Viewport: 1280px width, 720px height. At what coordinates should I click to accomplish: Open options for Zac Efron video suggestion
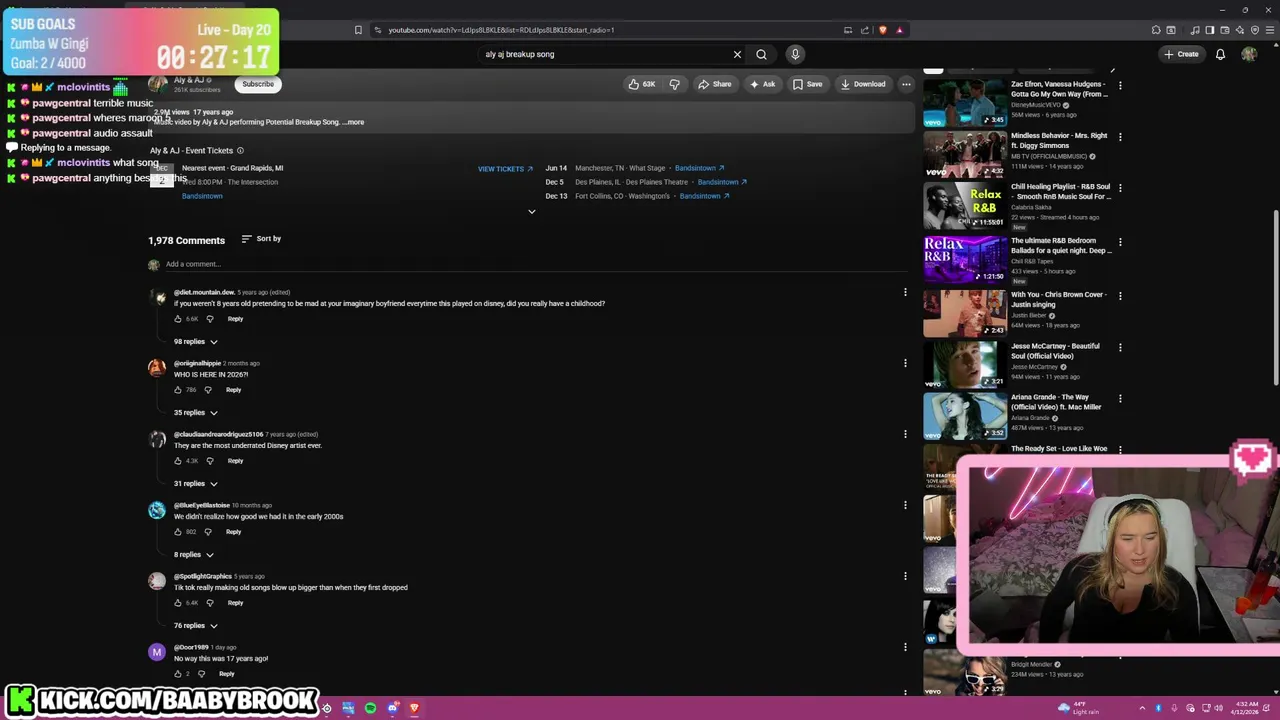point(1120,86)
